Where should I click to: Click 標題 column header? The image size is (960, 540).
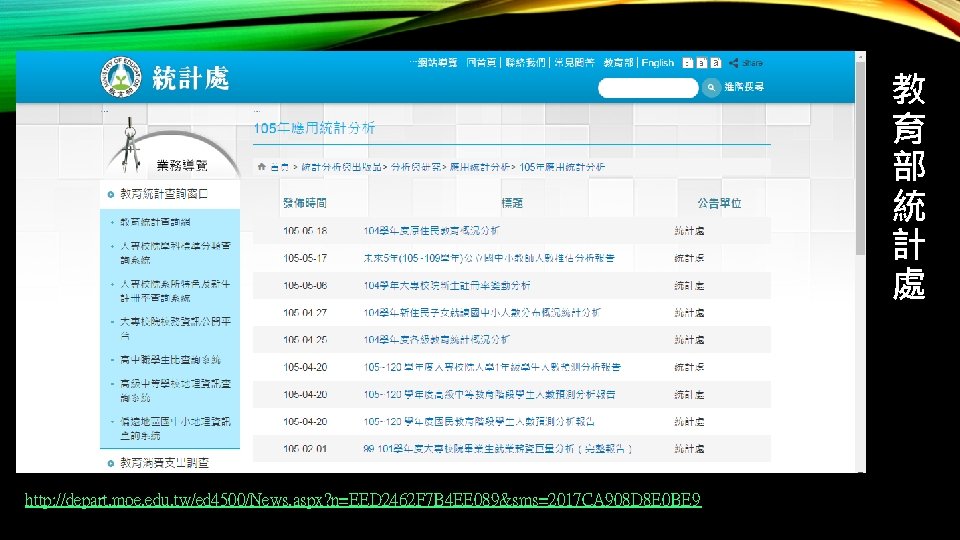click(512, 203)
